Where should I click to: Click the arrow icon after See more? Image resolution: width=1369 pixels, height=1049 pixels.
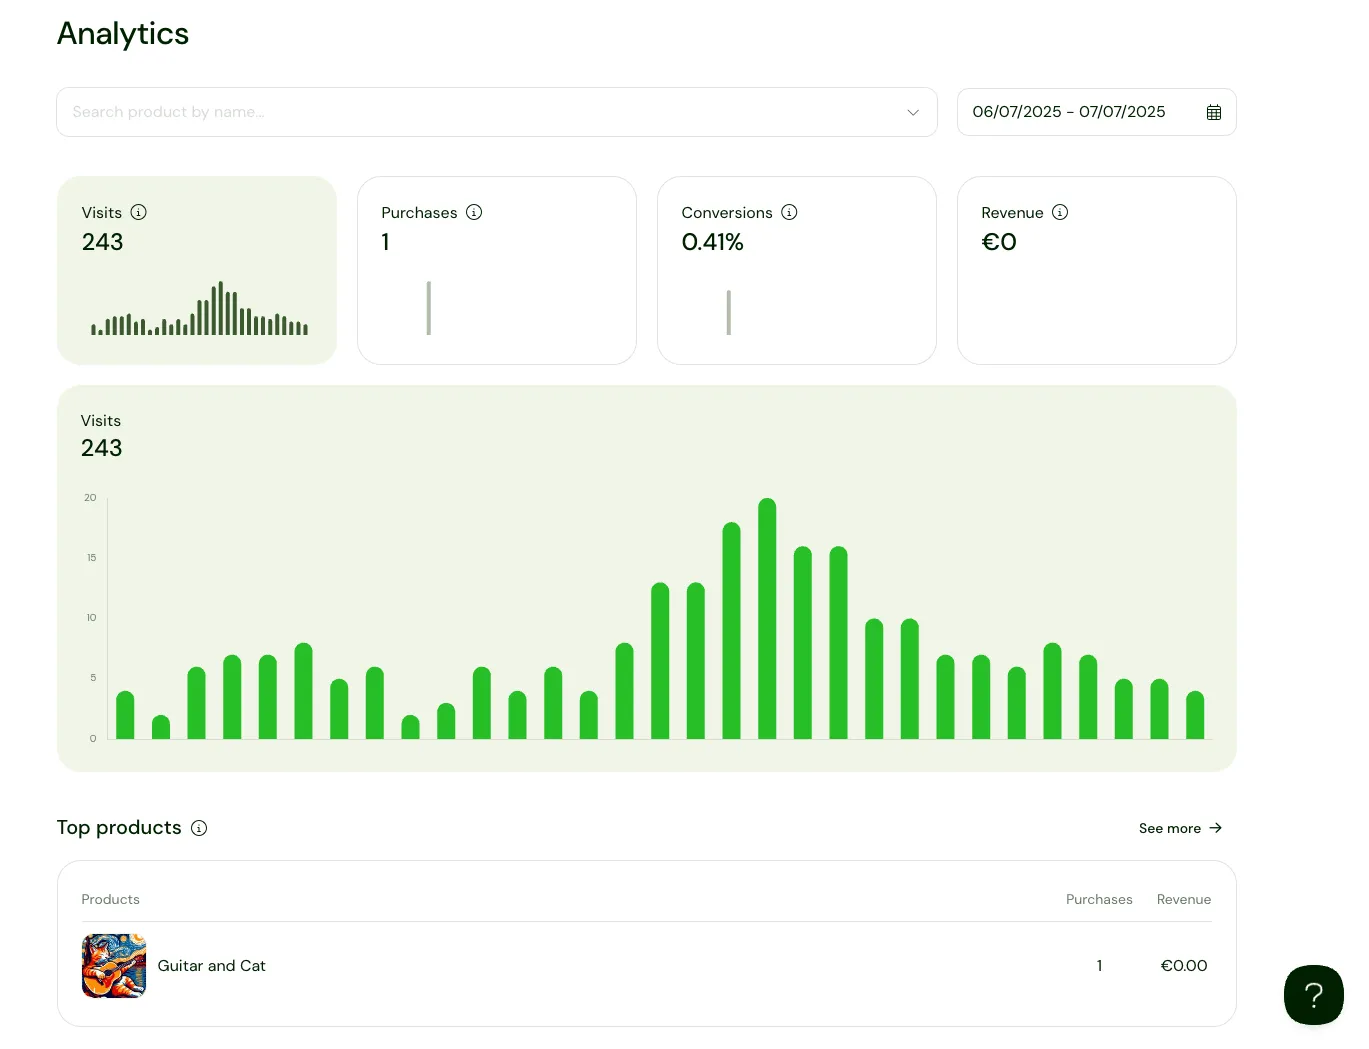[1216, 828]
